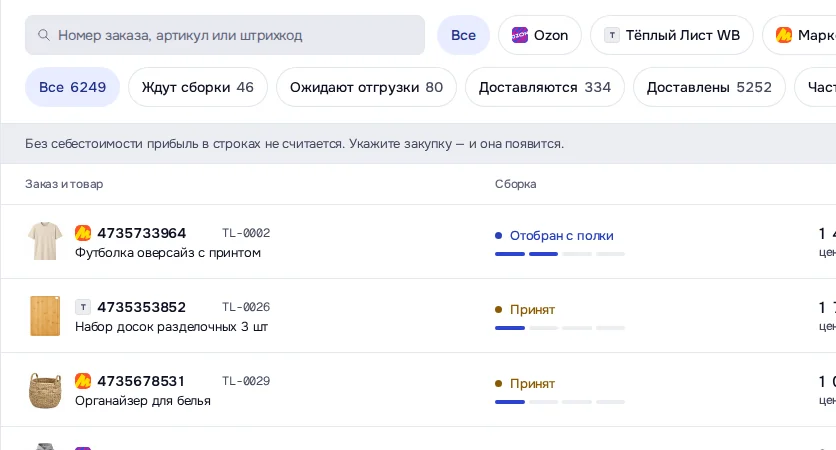Click the Yandex Market logo in top chip

pyautogui.click(x=784, y=35)
